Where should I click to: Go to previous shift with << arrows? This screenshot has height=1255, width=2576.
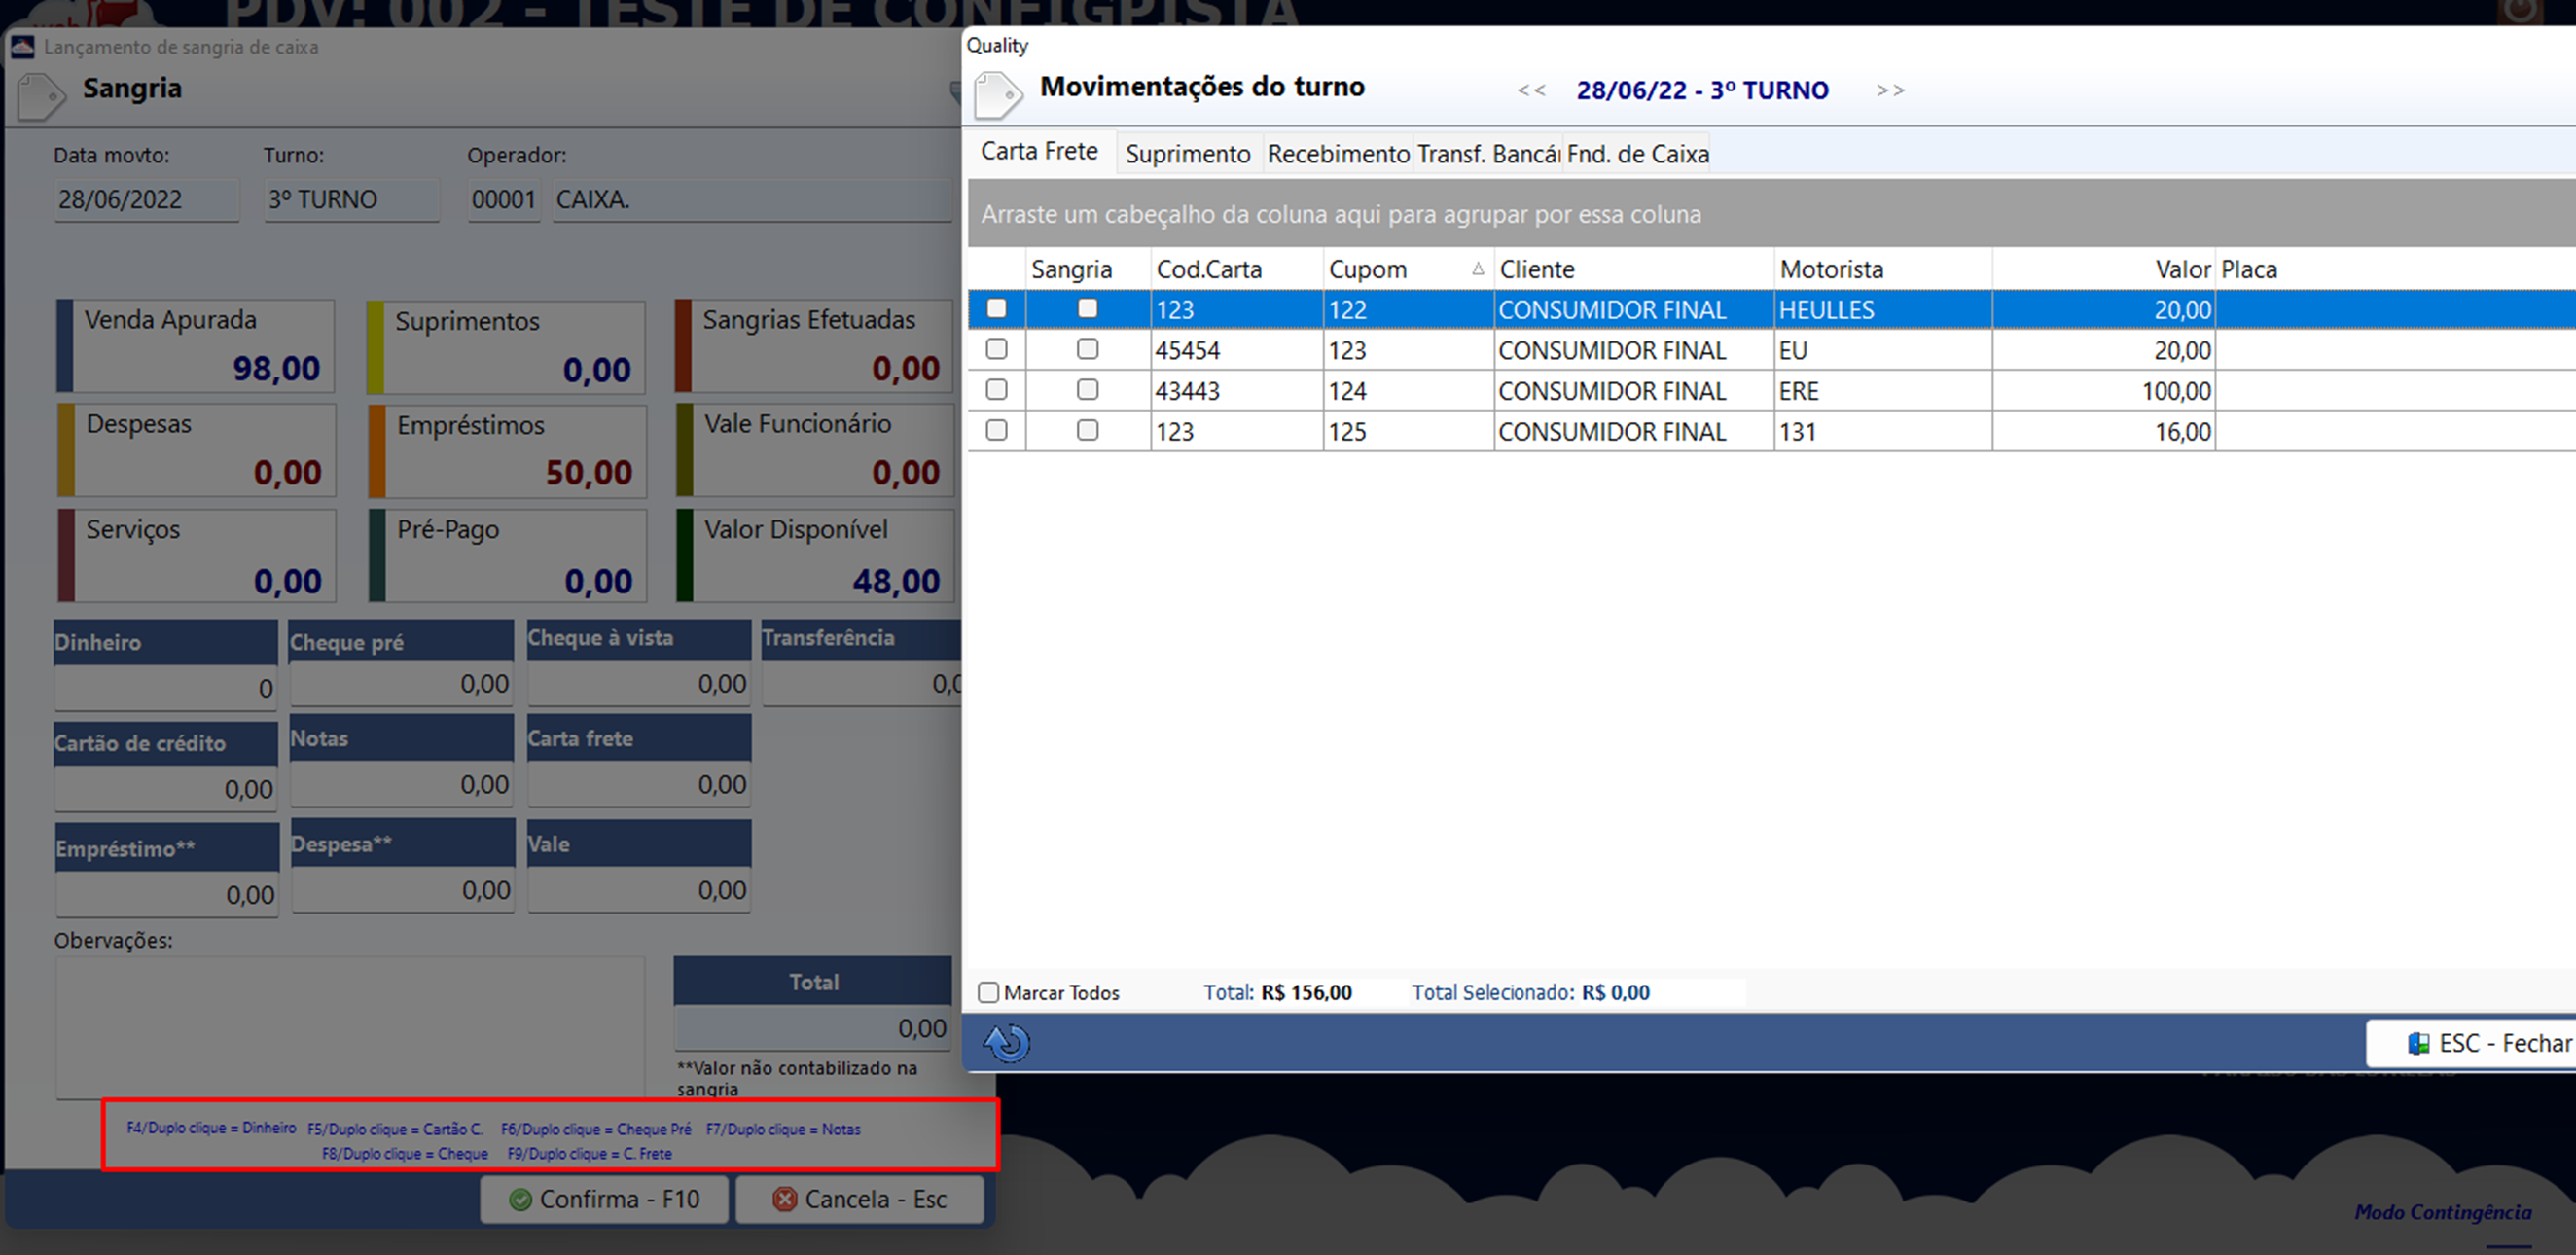click(1531, 90)
